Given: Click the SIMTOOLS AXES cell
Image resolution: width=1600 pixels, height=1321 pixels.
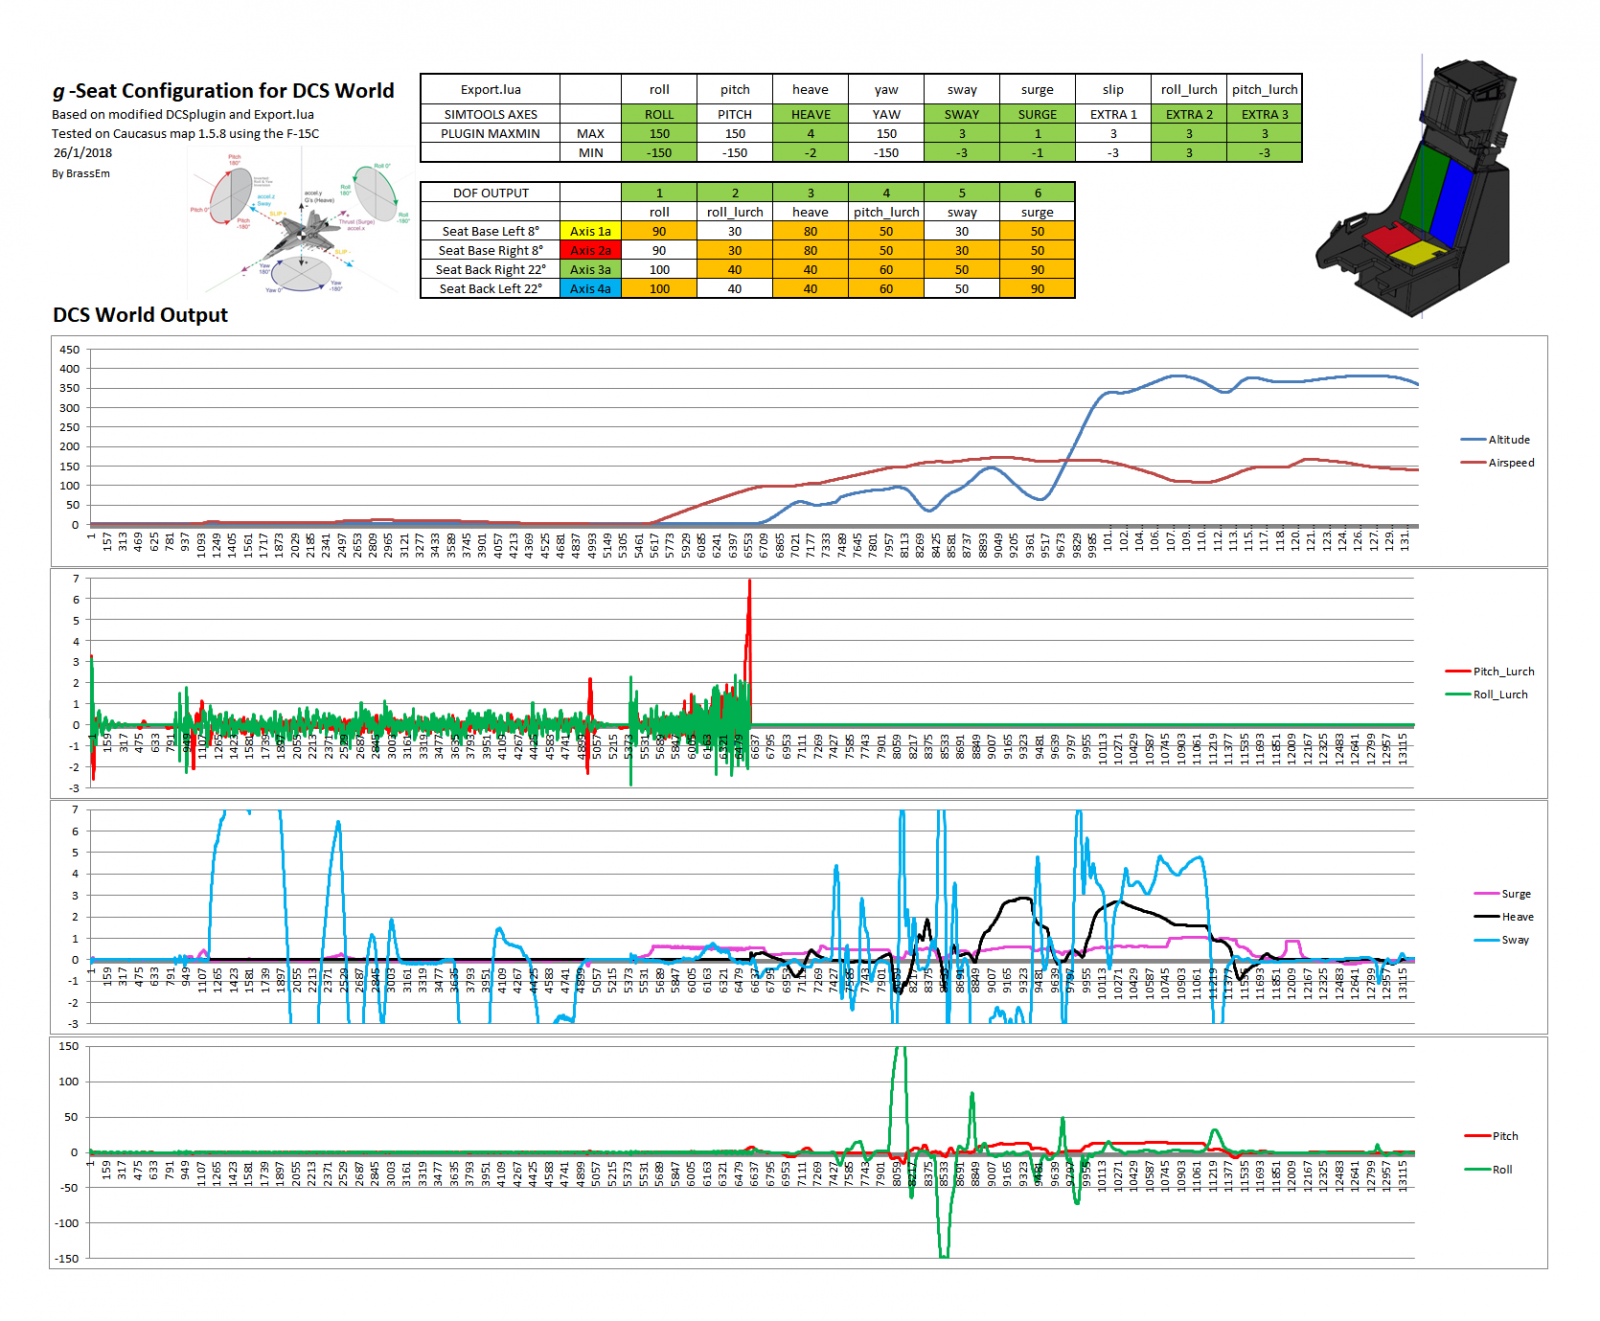Looking at the screenshot, I should click(x=491, y=114).
